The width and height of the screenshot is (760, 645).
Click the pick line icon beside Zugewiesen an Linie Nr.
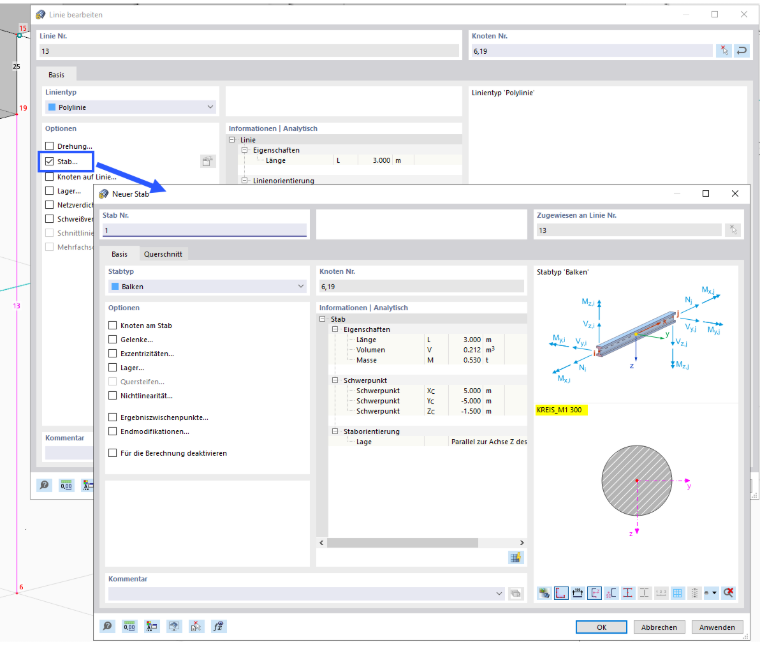(x=733, y=230)
